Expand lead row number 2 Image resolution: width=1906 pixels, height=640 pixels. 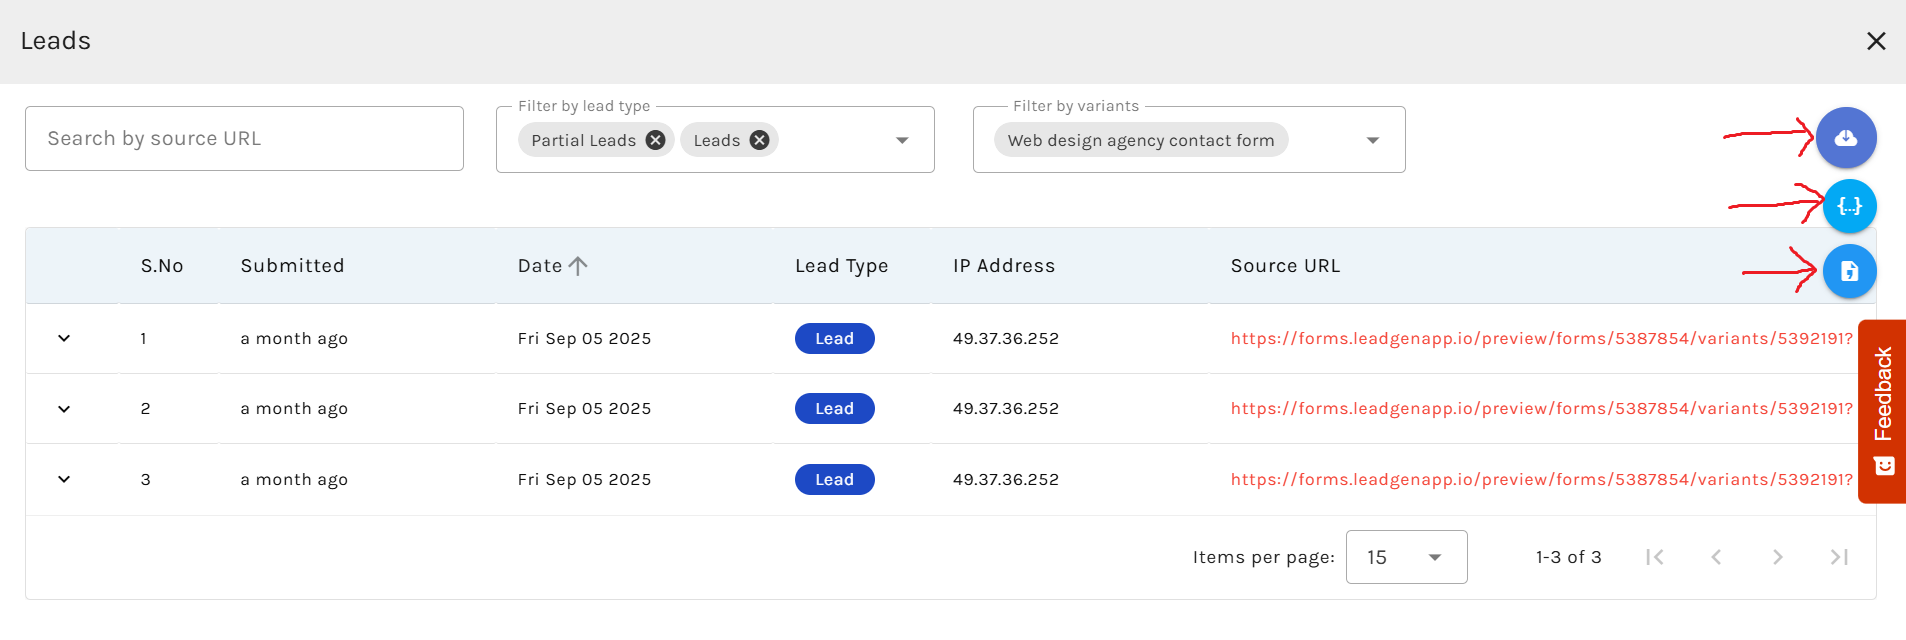click(x=64, y=409)
